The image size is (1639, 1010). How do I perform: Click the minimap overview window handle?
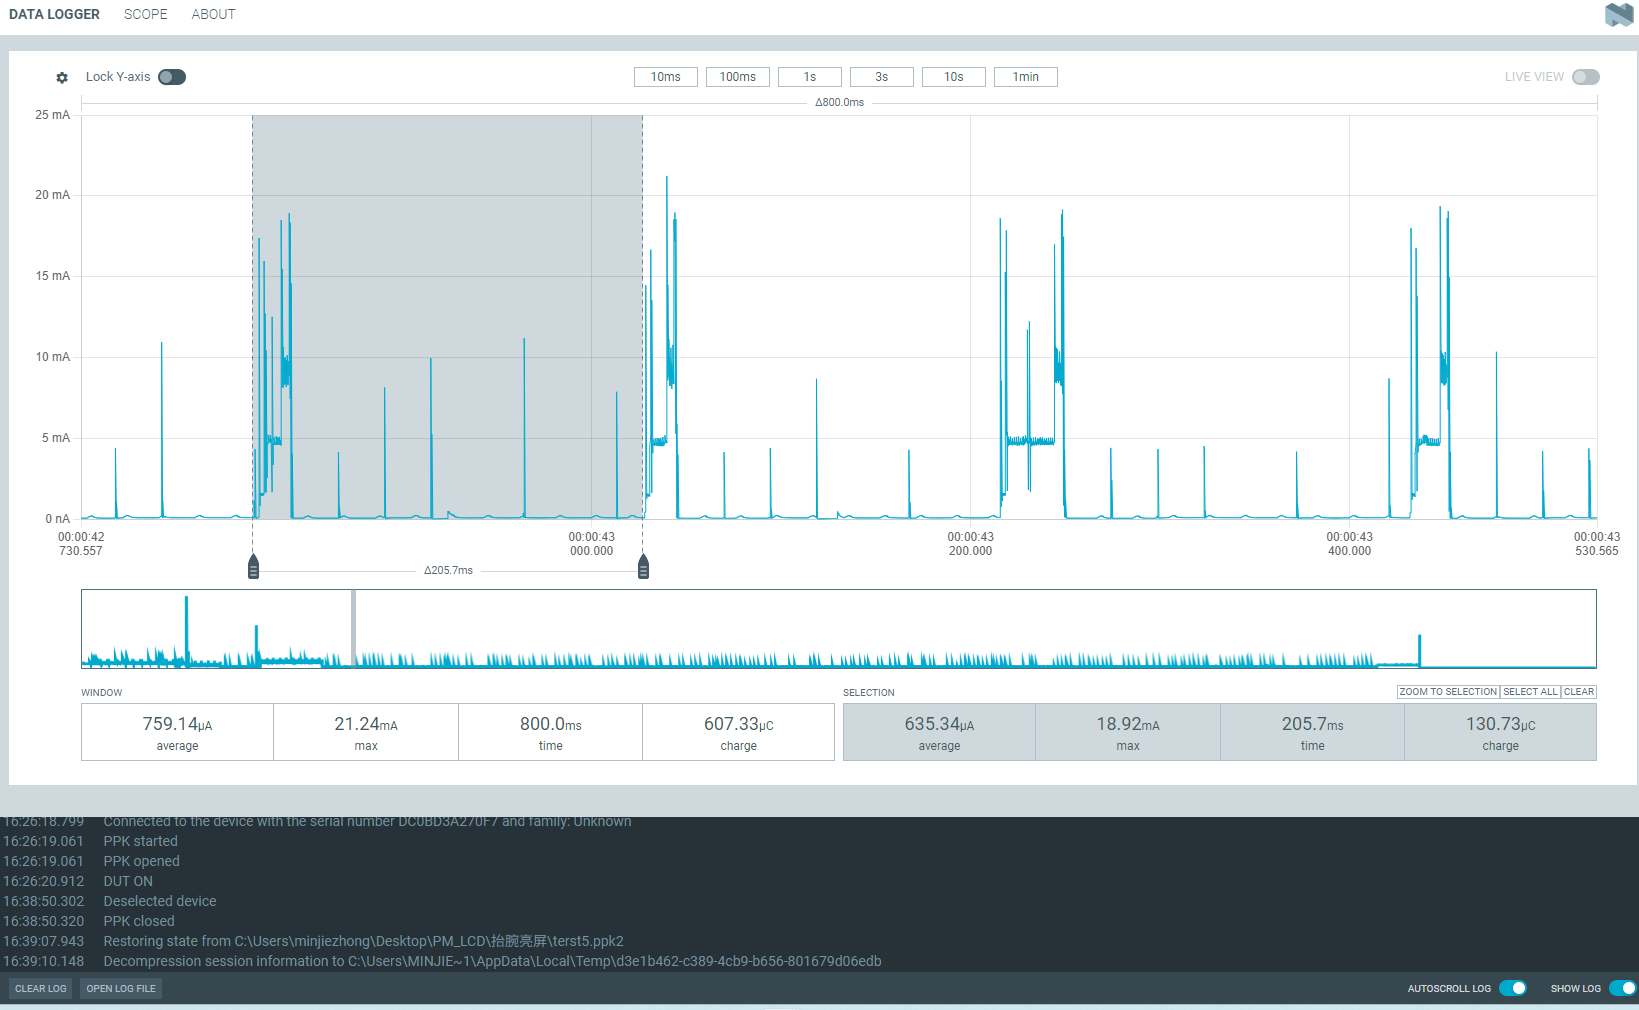click(x=353, y=628)
